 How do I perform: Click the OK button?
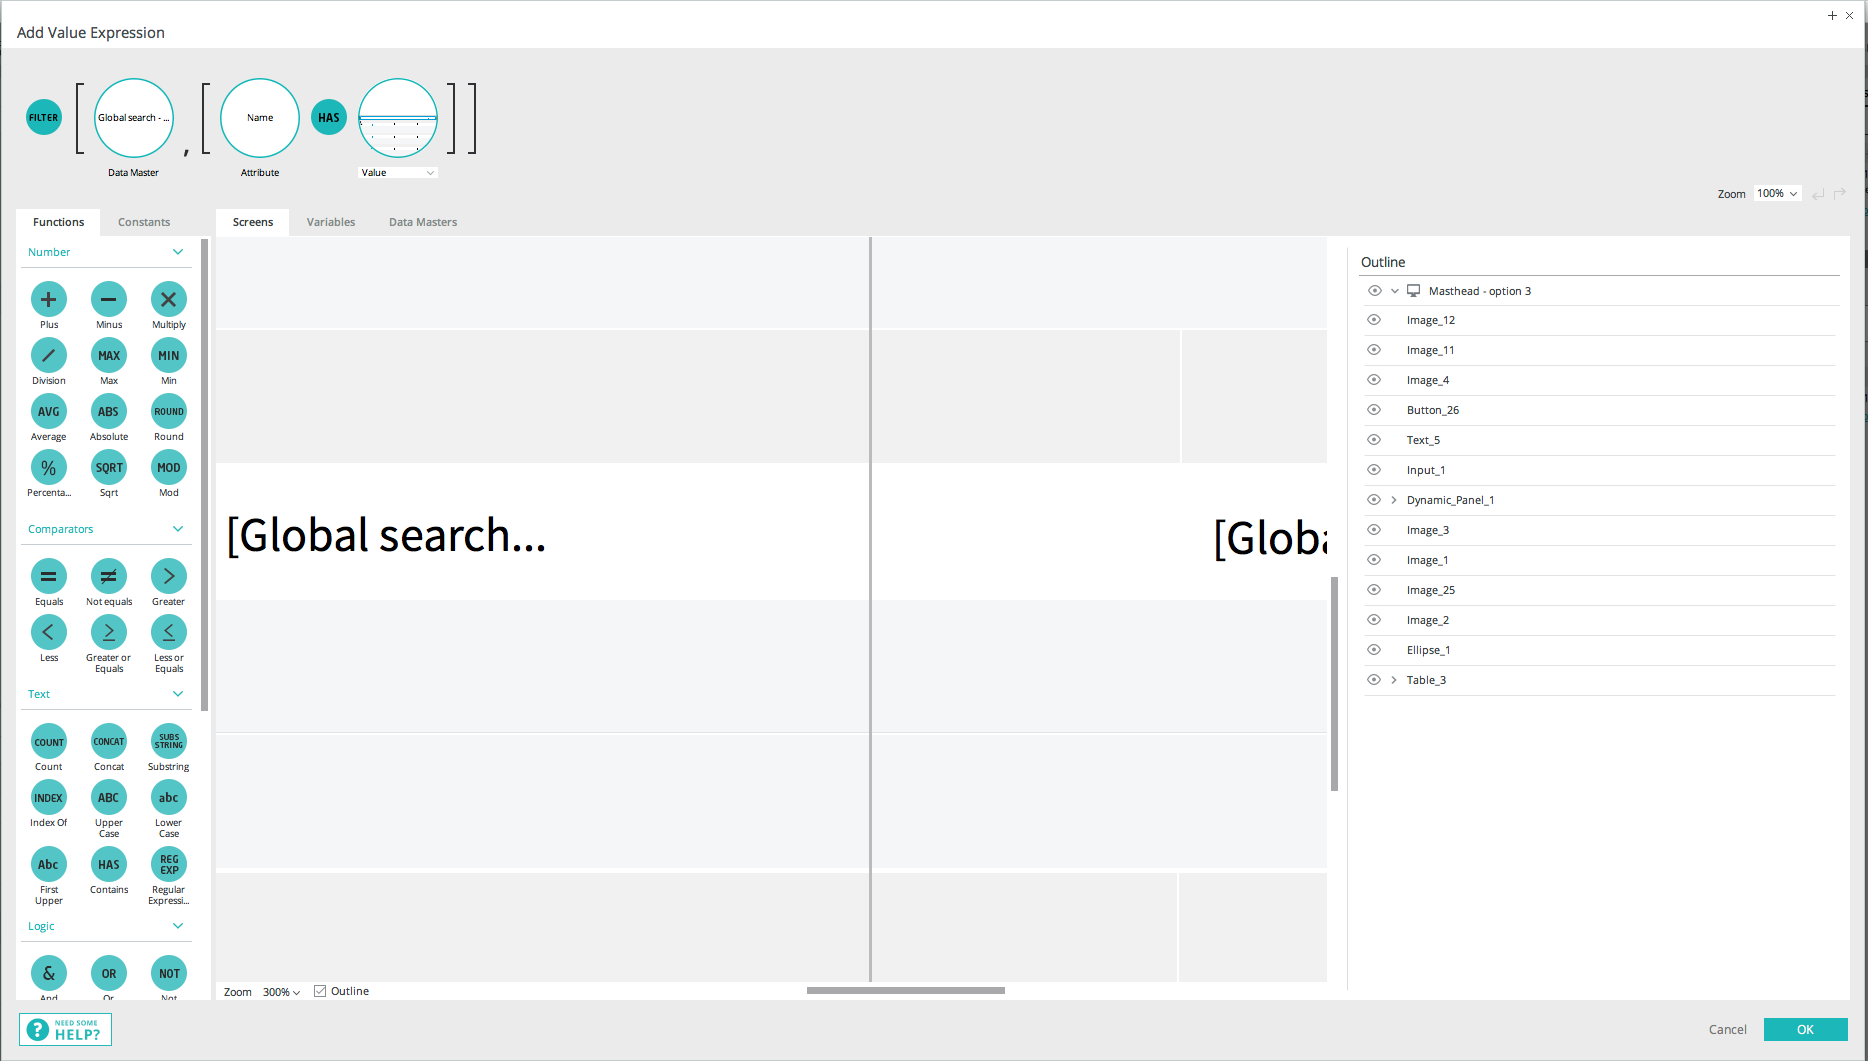click(x=1805, y=1029)
